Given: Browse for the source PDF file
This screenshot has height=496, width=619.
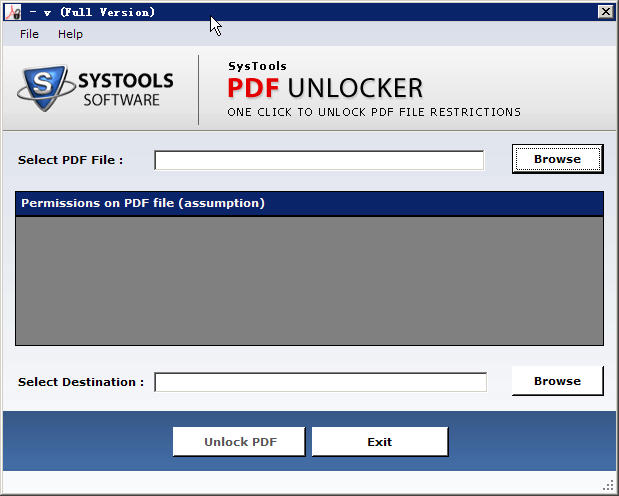Looking at the screenshot, I should 557,159.
